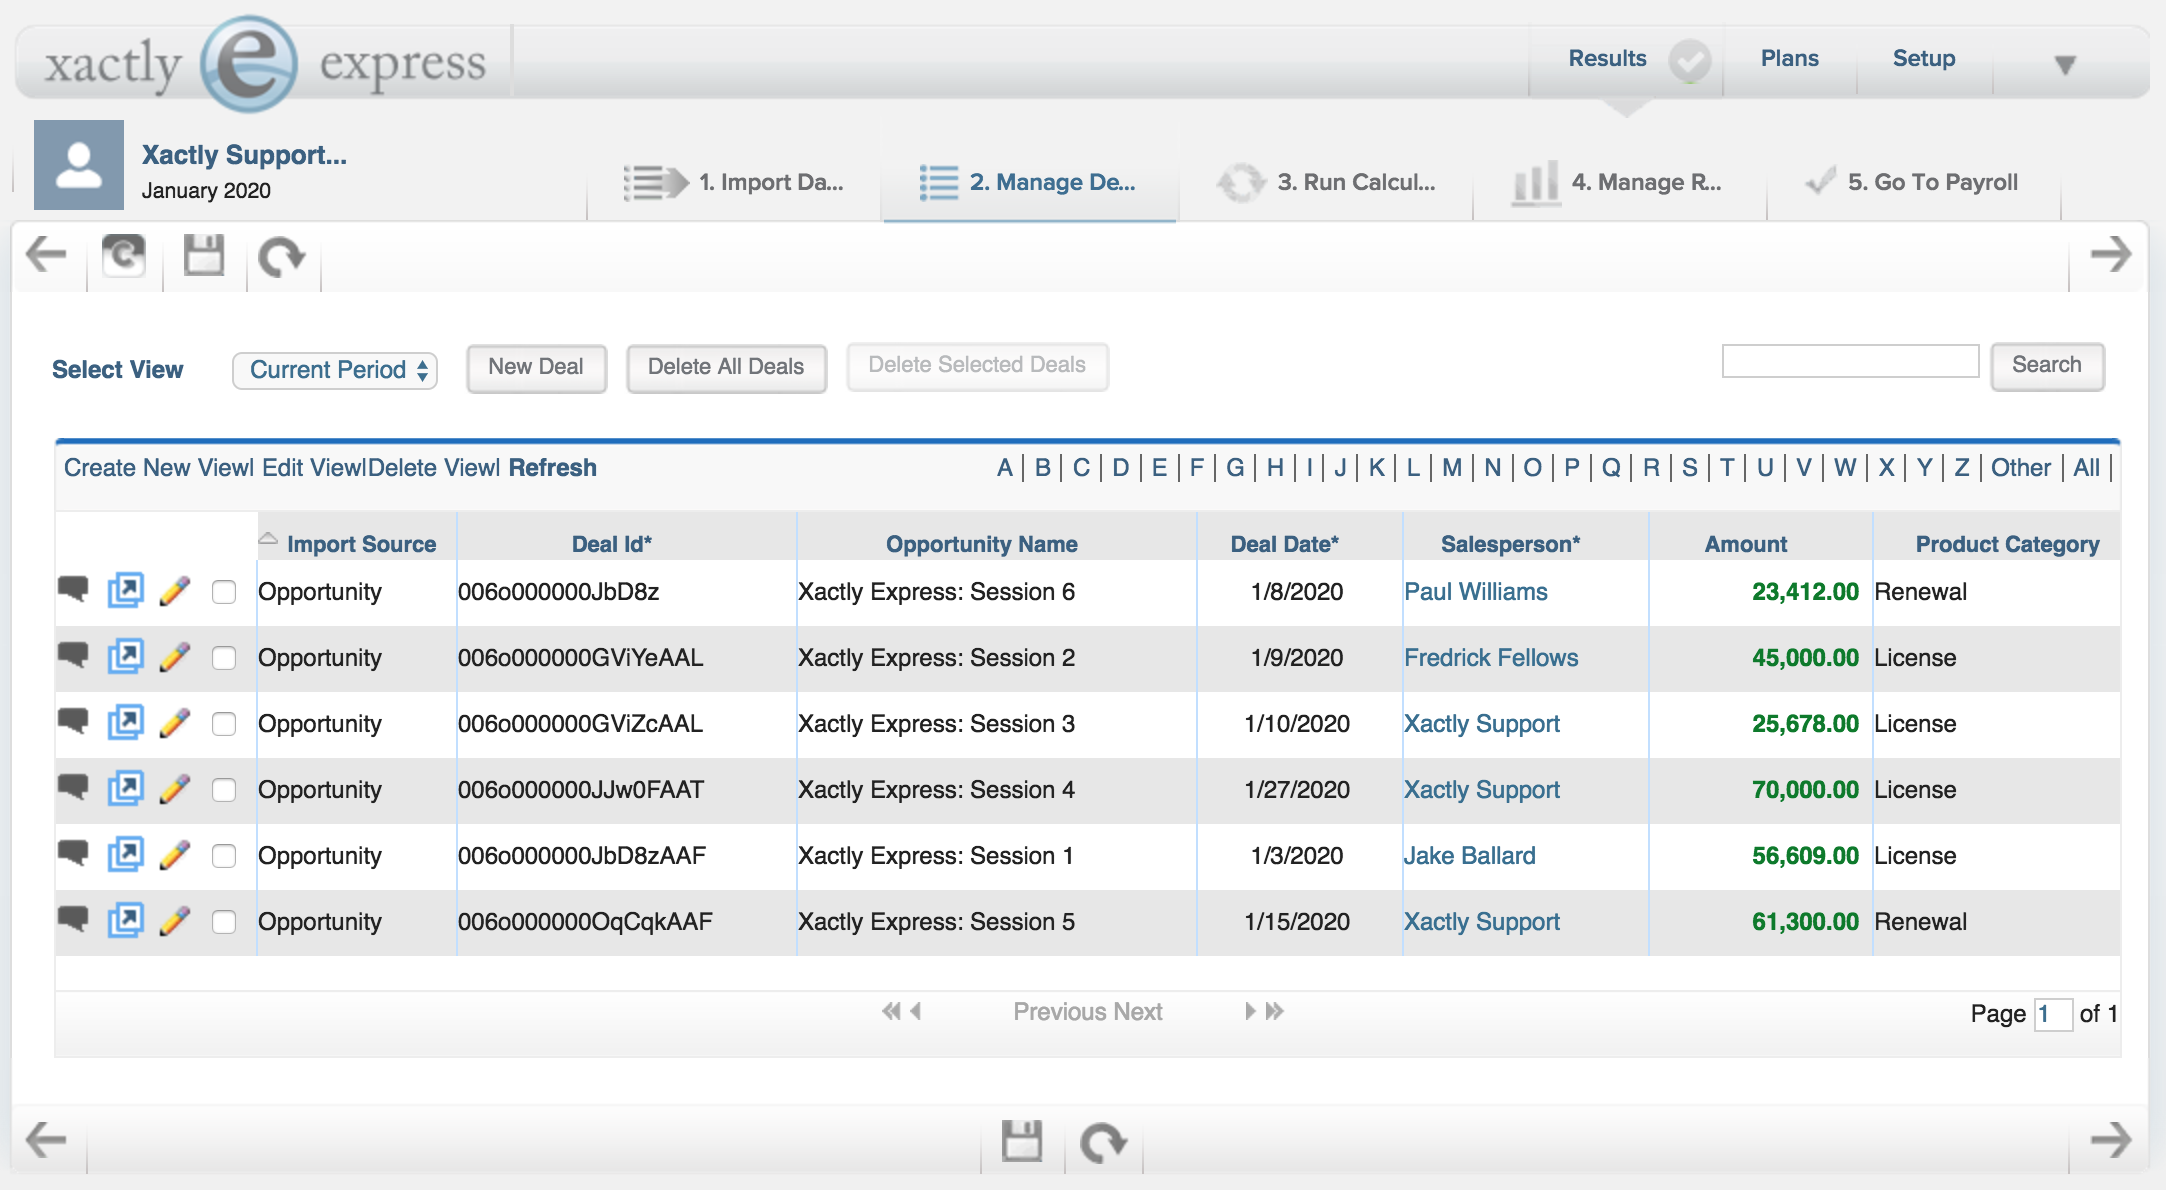Click the Edit View link
This screenshot has width=2166, height=1190.
coord(313,468)
